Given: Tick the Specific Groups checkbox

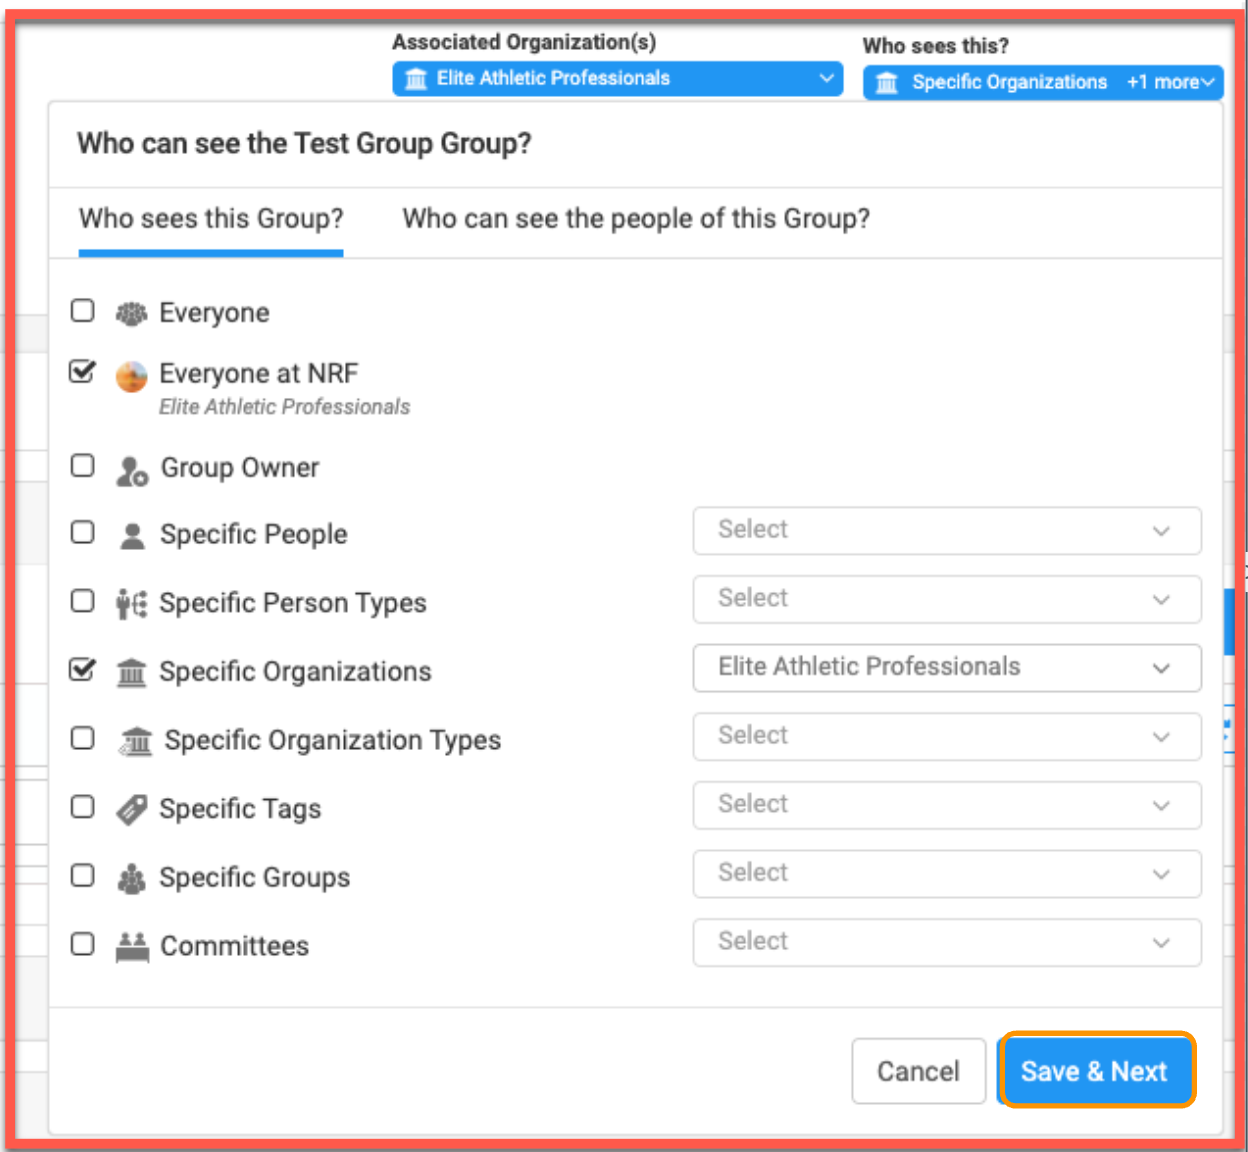Looking at the screenshot, I should pyautogui.click(x=82, y=875).
